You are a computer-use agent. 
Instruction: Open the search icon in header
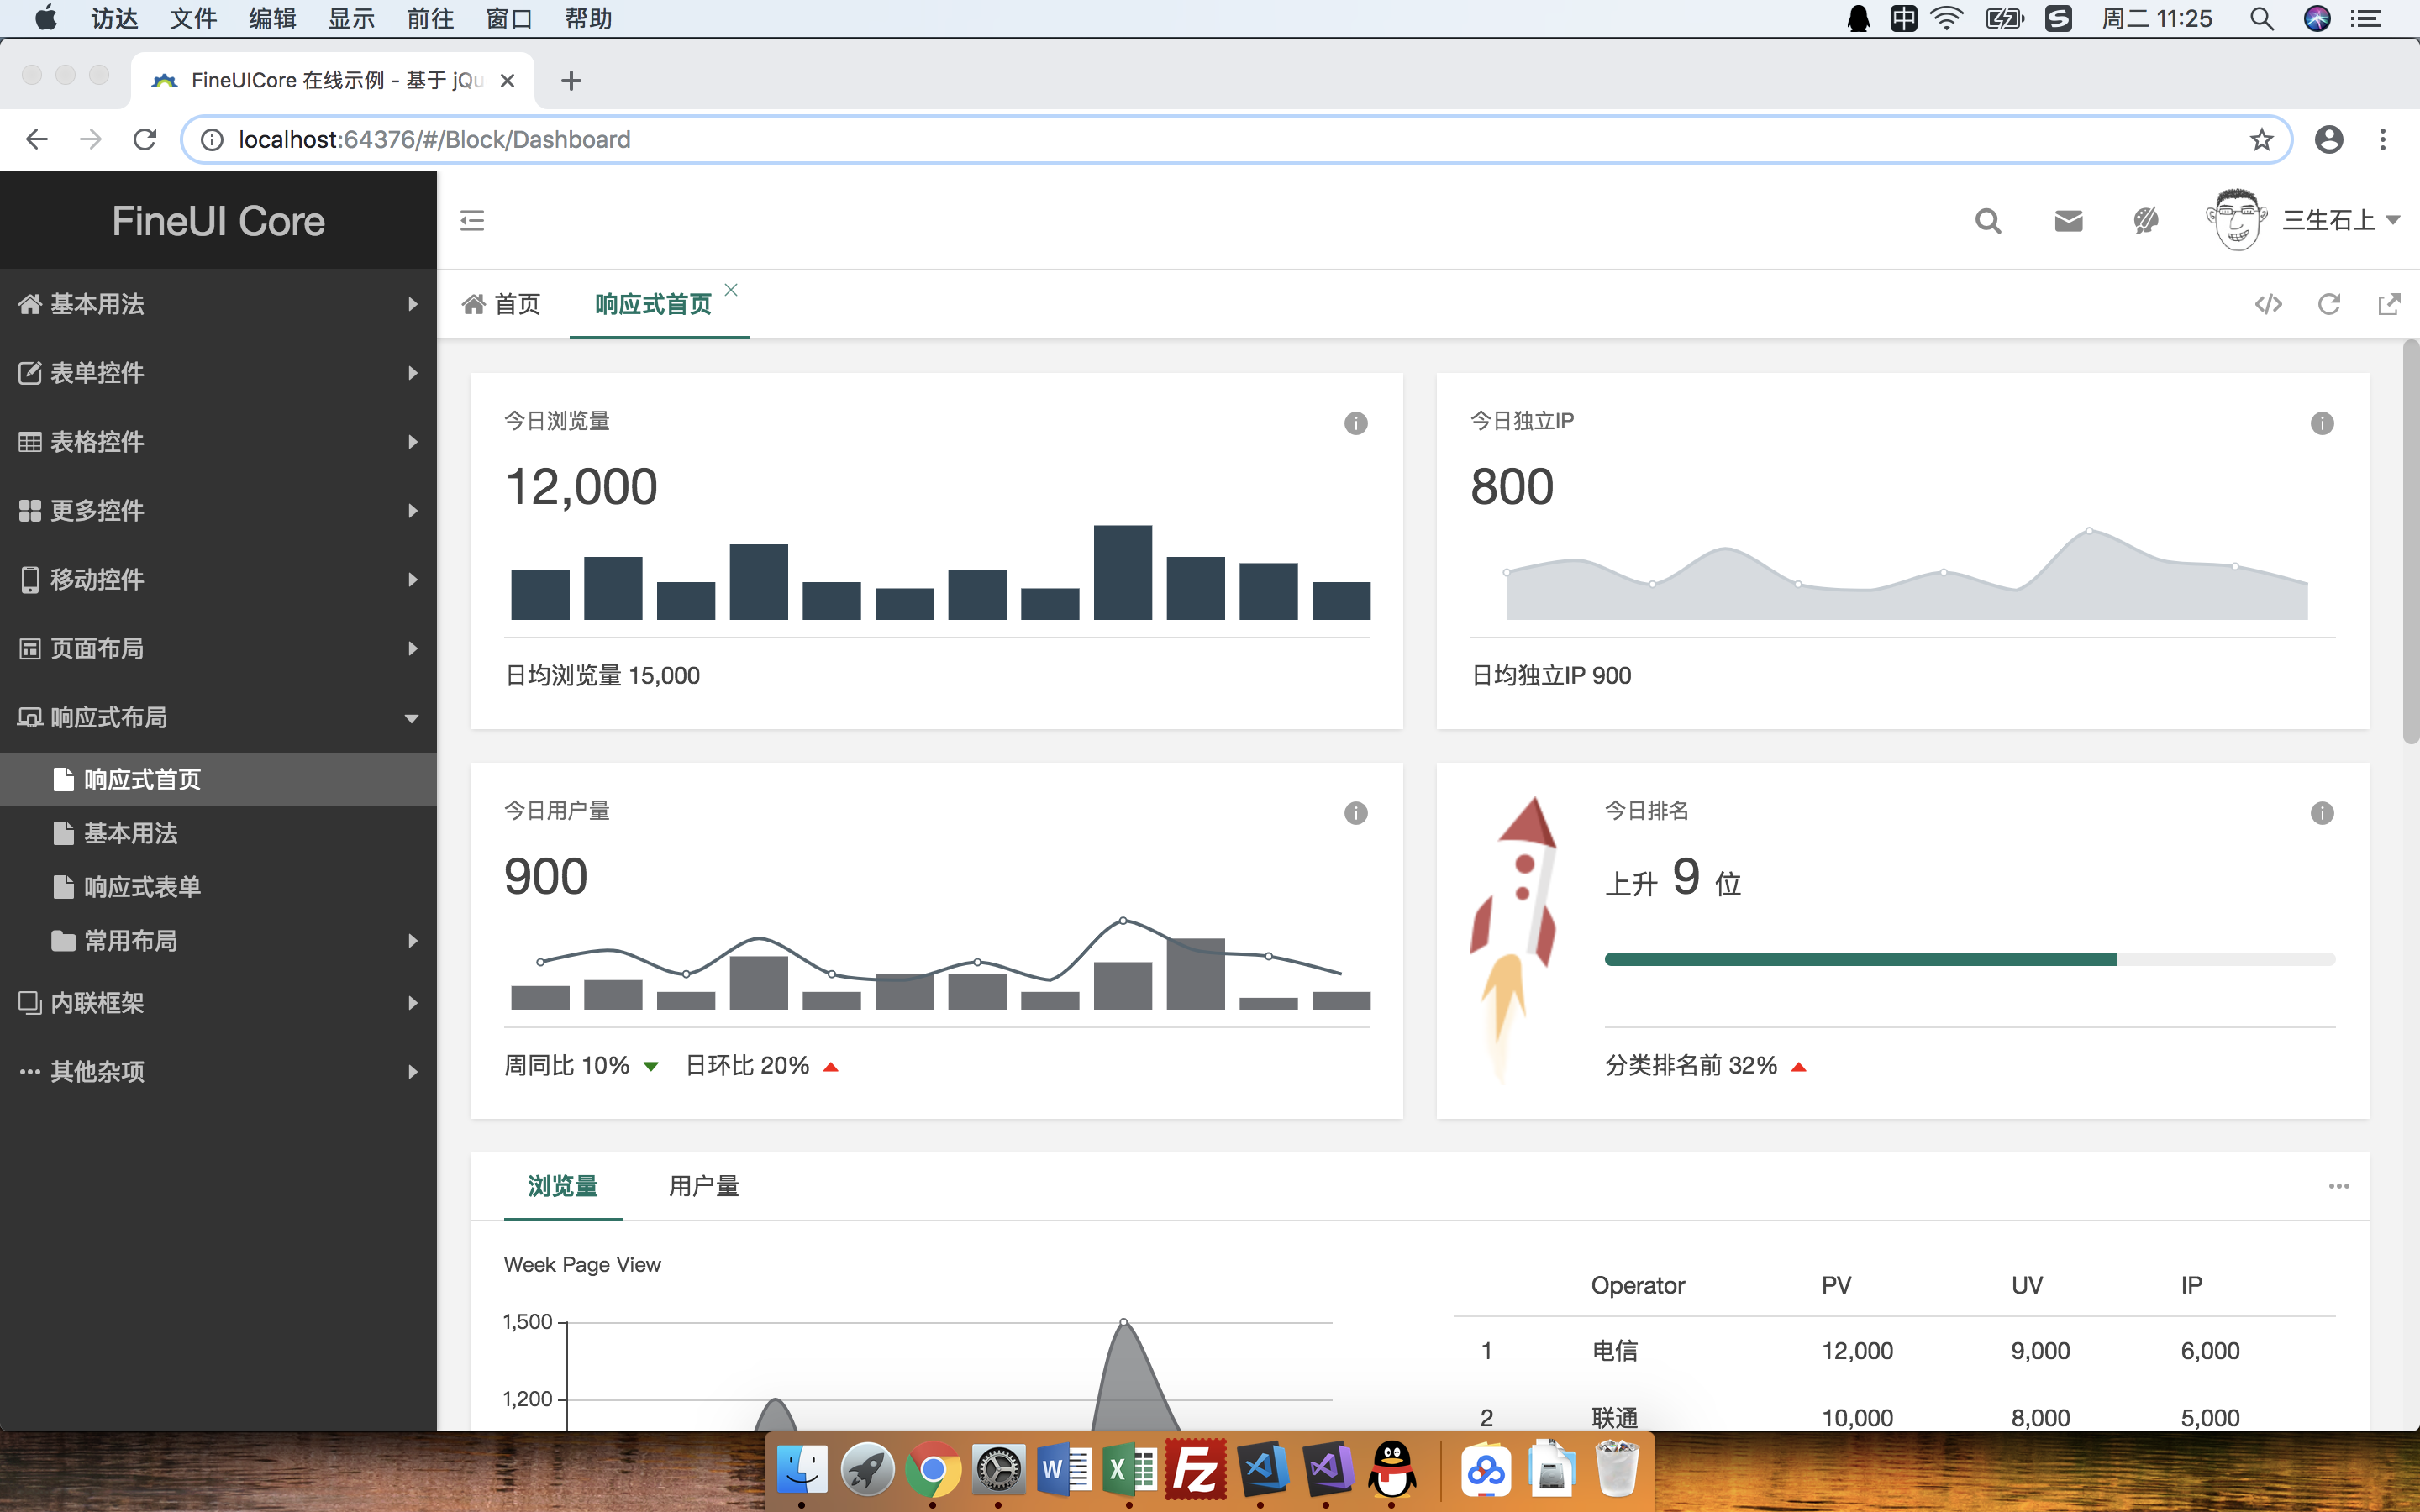pos(1988,220)
